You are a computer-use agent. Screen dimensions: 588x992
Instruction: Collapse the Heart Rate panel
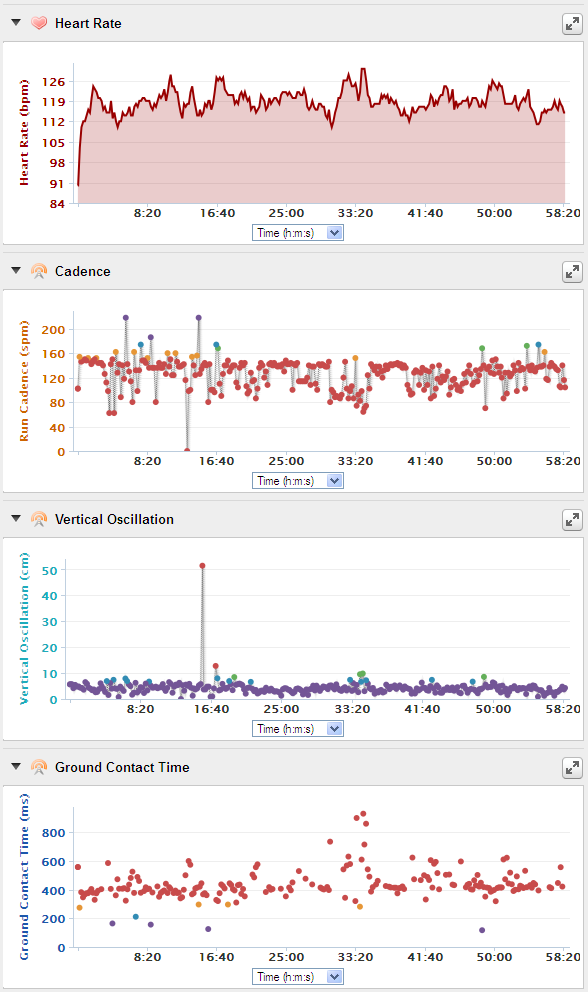(16, 22)
